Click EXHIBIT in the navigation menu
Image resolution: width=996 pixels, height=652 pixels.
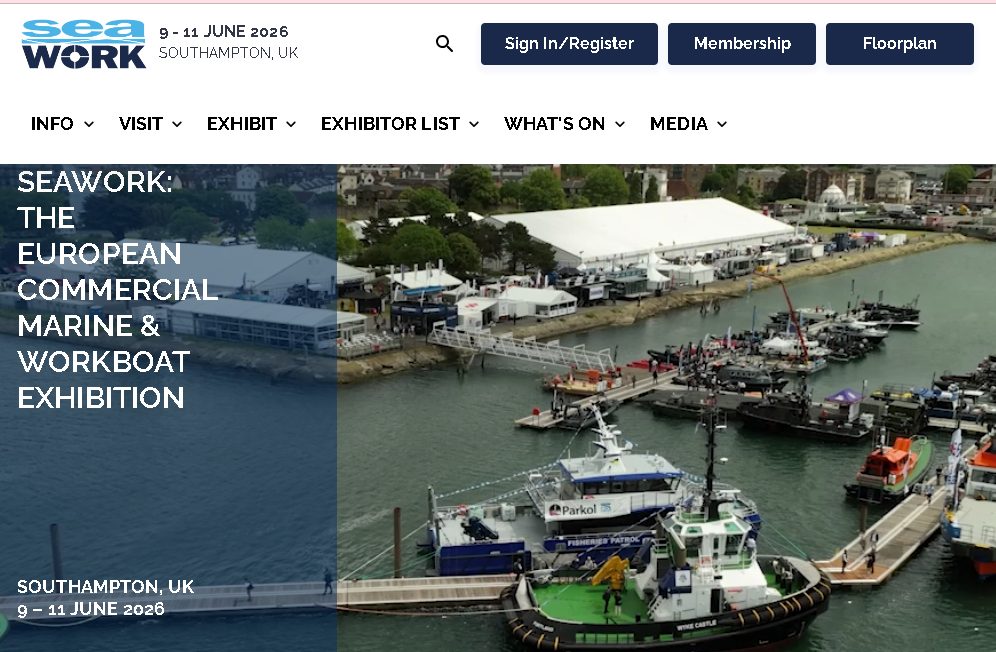pyautogui.click(x=239, y=124)
